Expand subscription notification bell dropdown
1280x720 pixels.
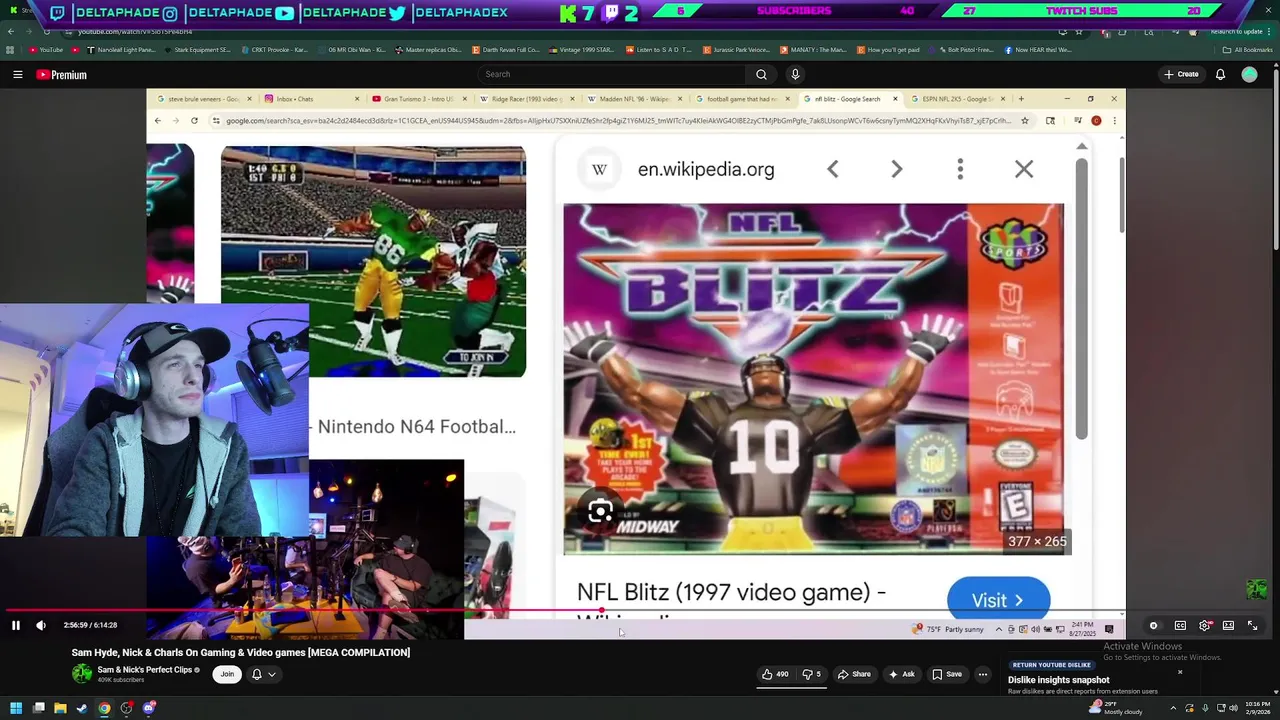click(263, 674)
